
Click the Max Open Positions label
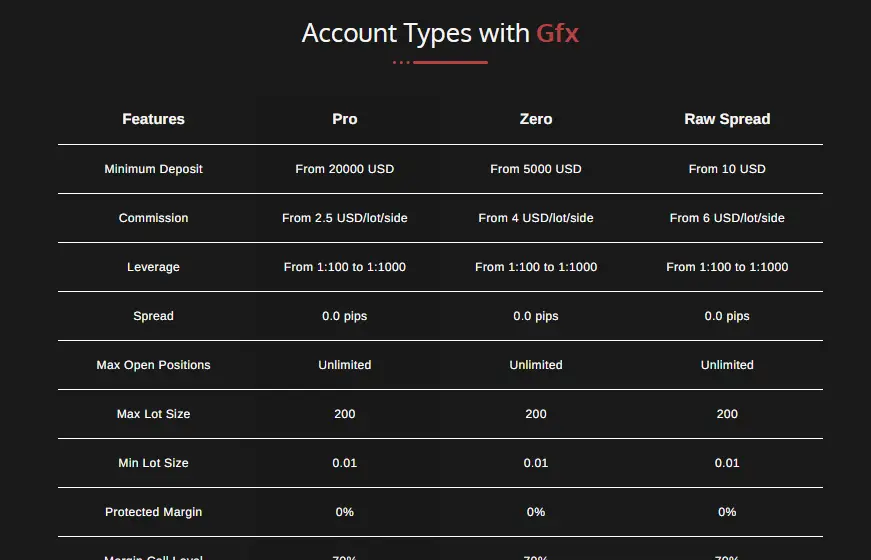coord(153,365)
